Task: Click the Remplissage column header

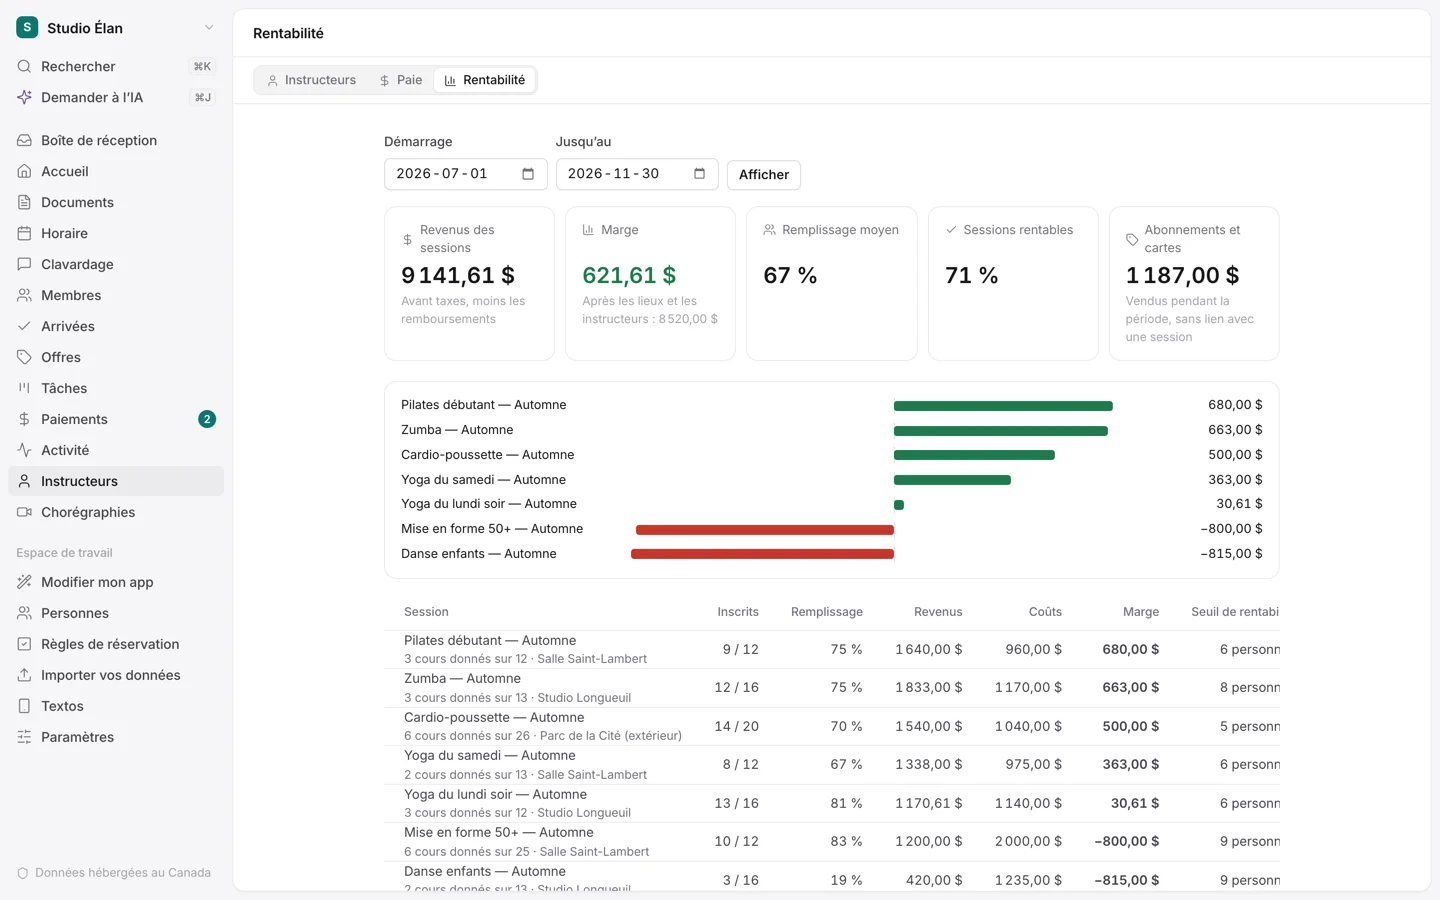Action: click(x=826, y=612)
